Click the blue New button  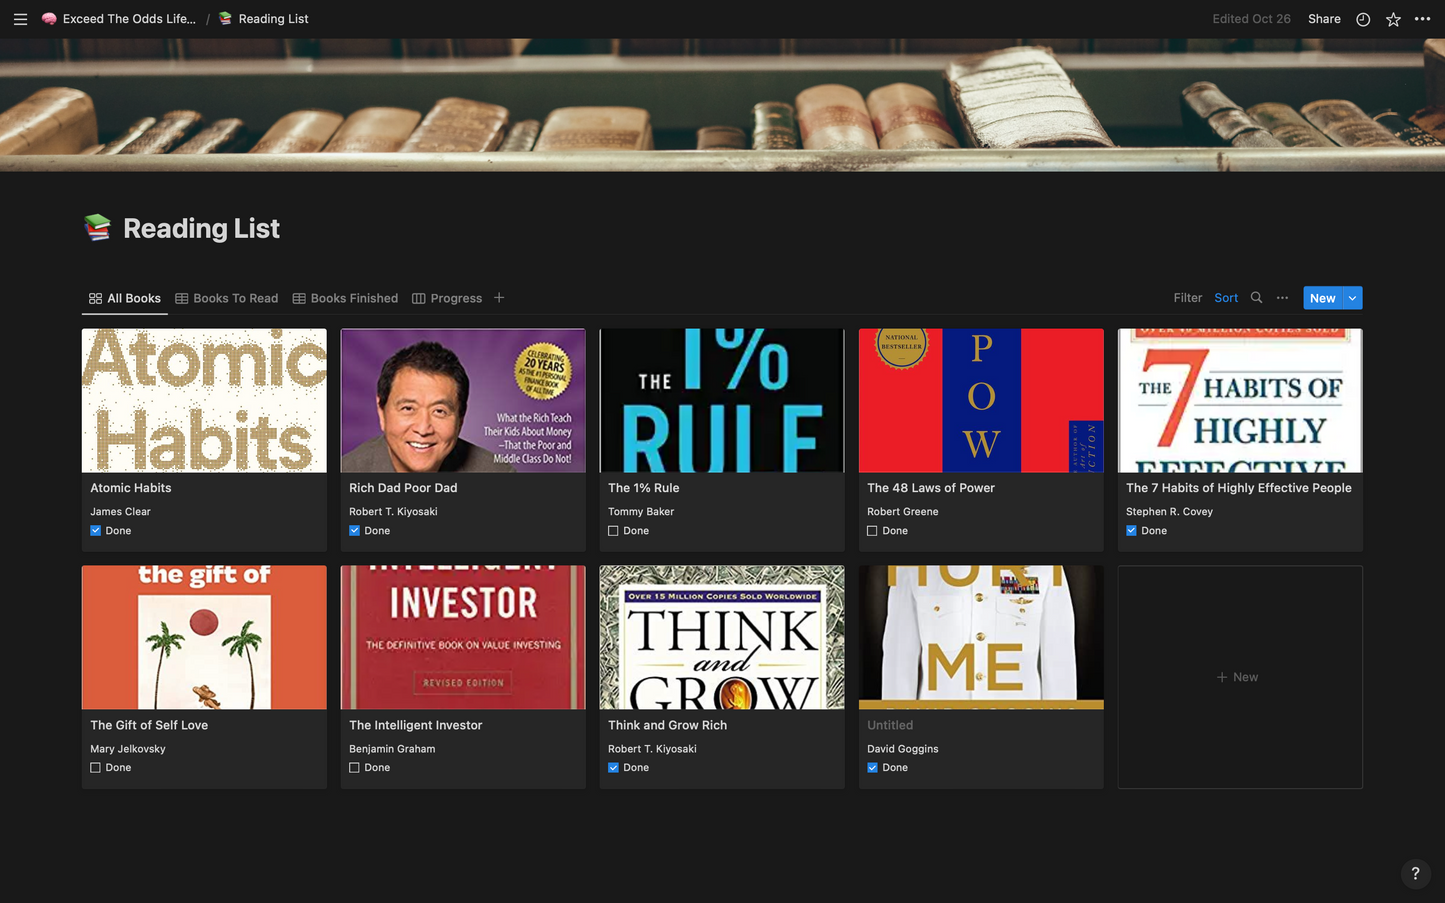pos(1322,298)
